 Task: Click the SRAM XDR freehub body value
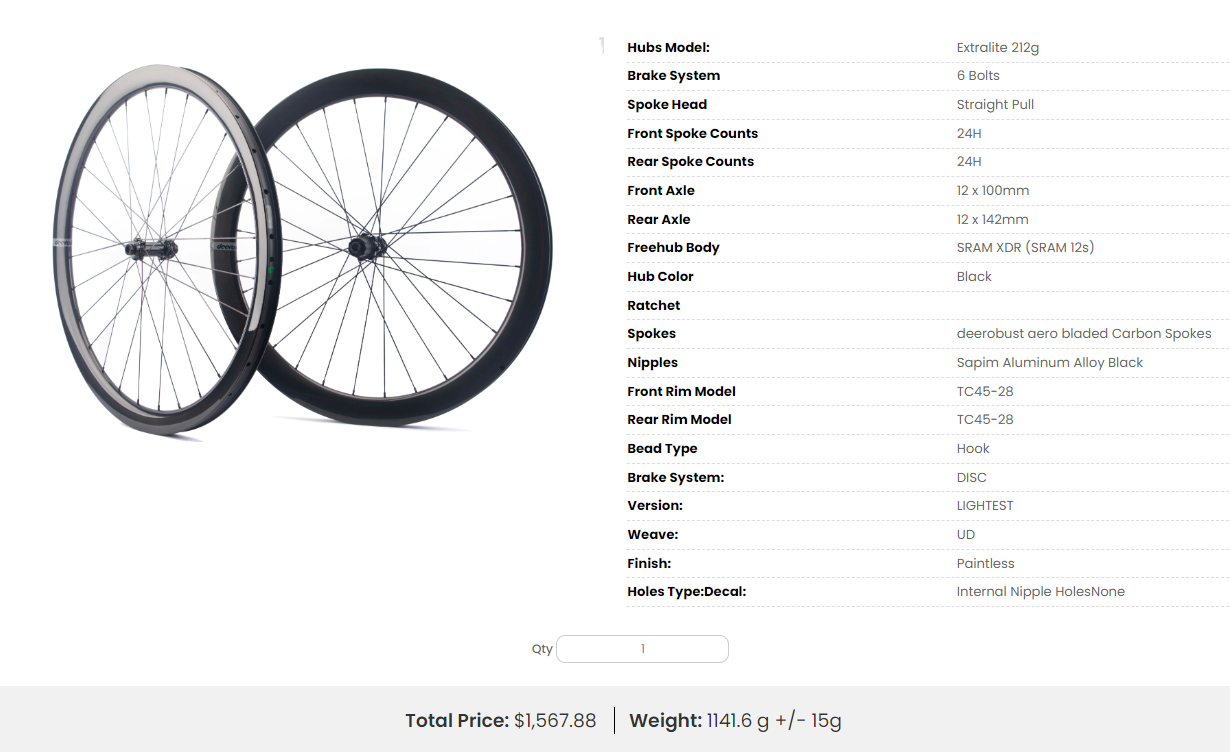(x=1025, y=248)
